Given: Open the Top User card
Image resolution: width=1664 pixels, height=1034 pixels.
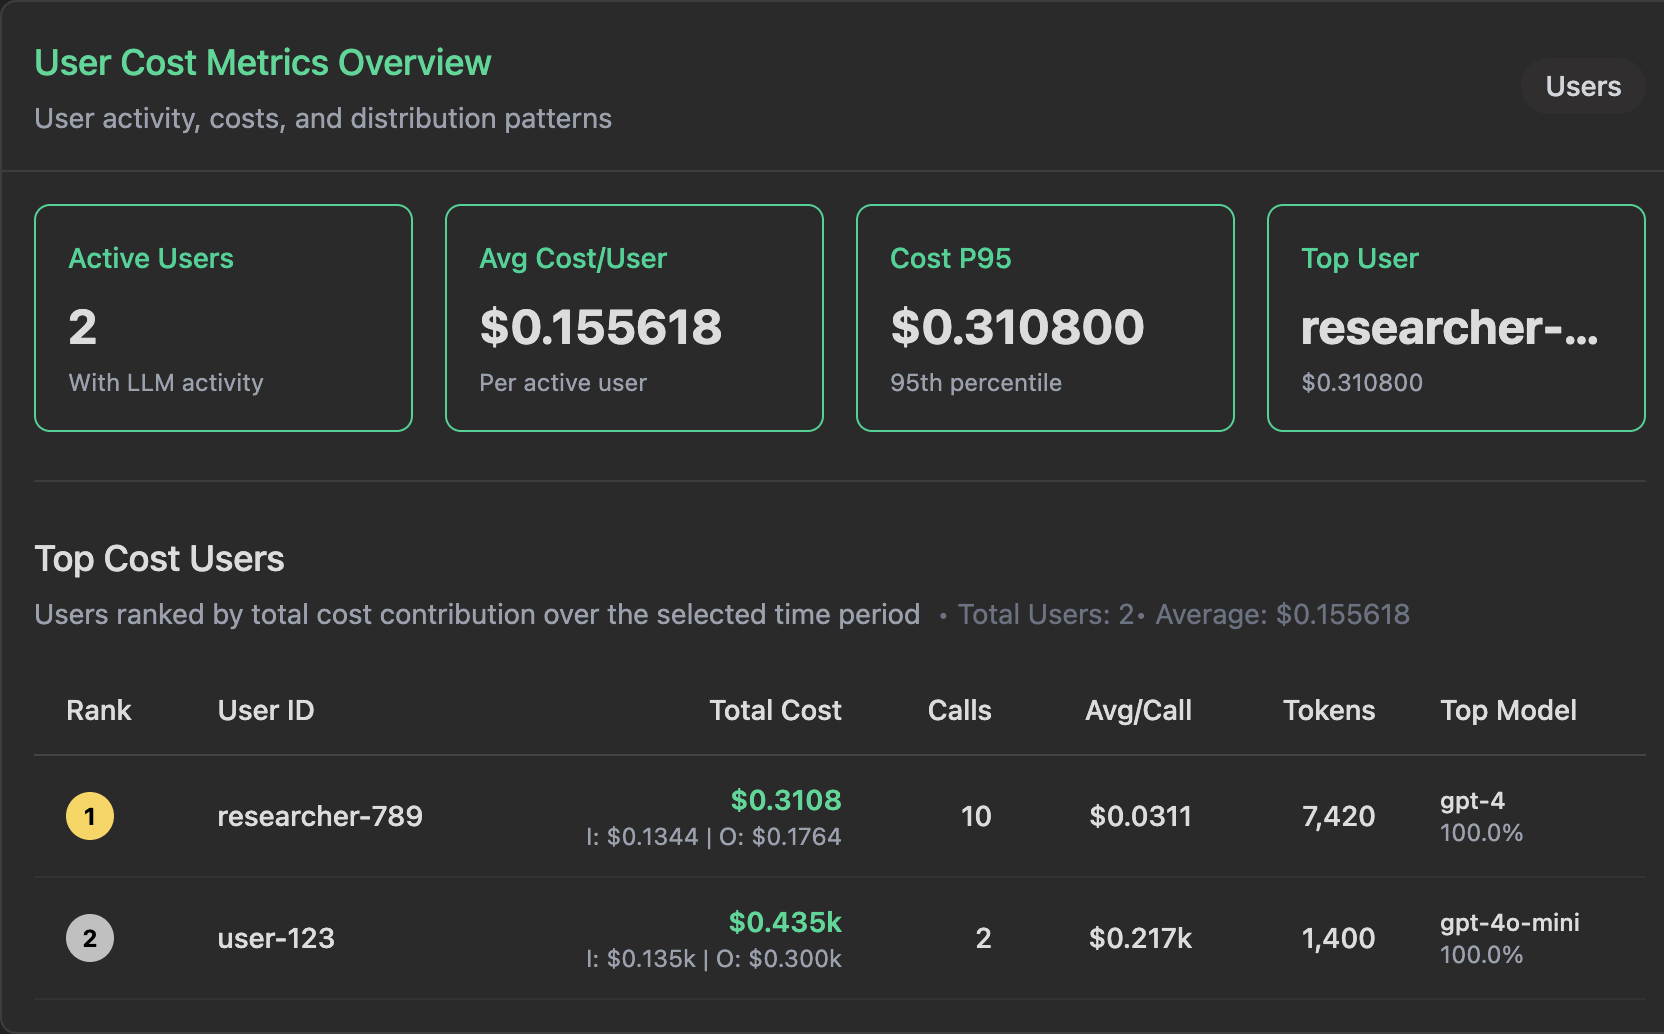Looking at the screenshot, I should click(1456, 318).
